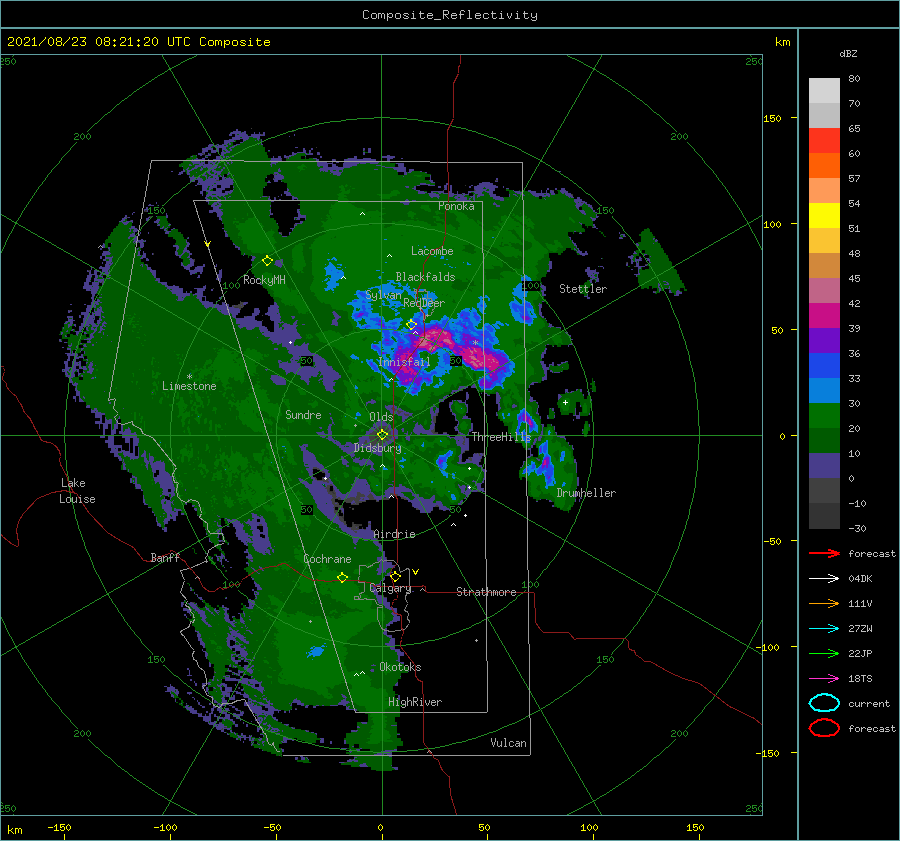The image size is (900, 841).
Task: Click the Limestone label
Action: pyautogui.click(x=189, y=386)
